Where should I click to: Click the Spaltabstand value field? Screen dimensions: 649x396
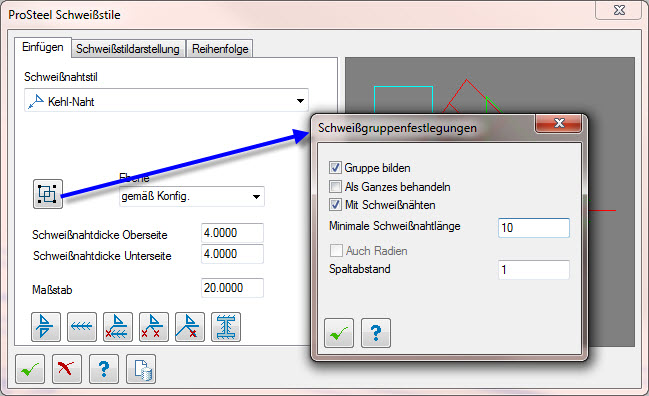coord(534,270)
